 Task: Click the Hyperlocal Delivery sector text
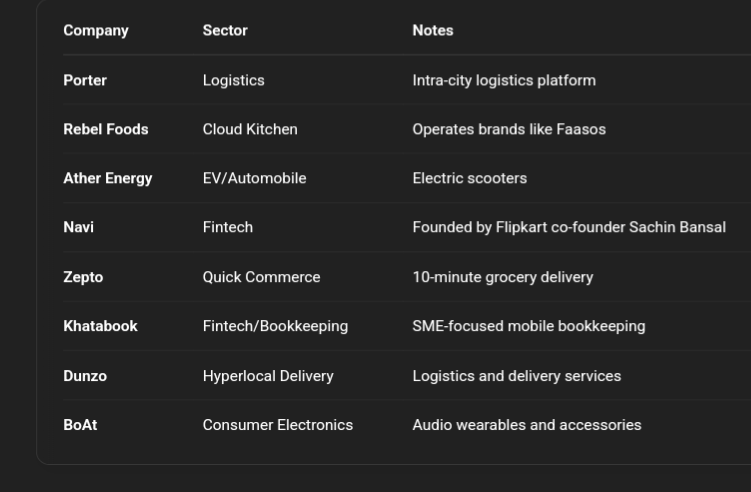tap(268, 376)
